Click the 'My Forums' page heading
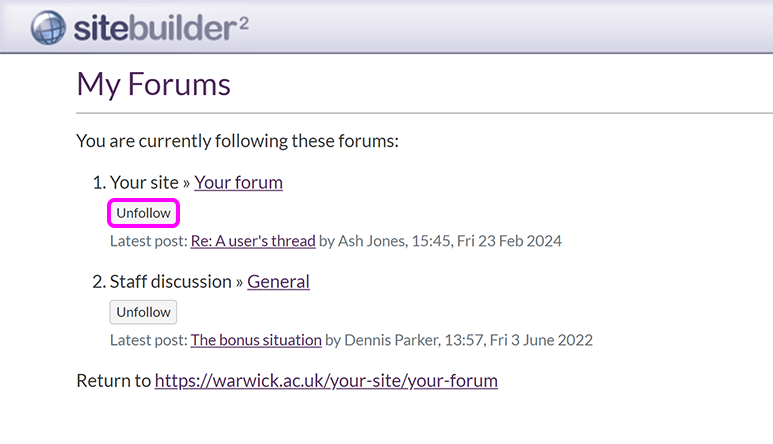 153,84
